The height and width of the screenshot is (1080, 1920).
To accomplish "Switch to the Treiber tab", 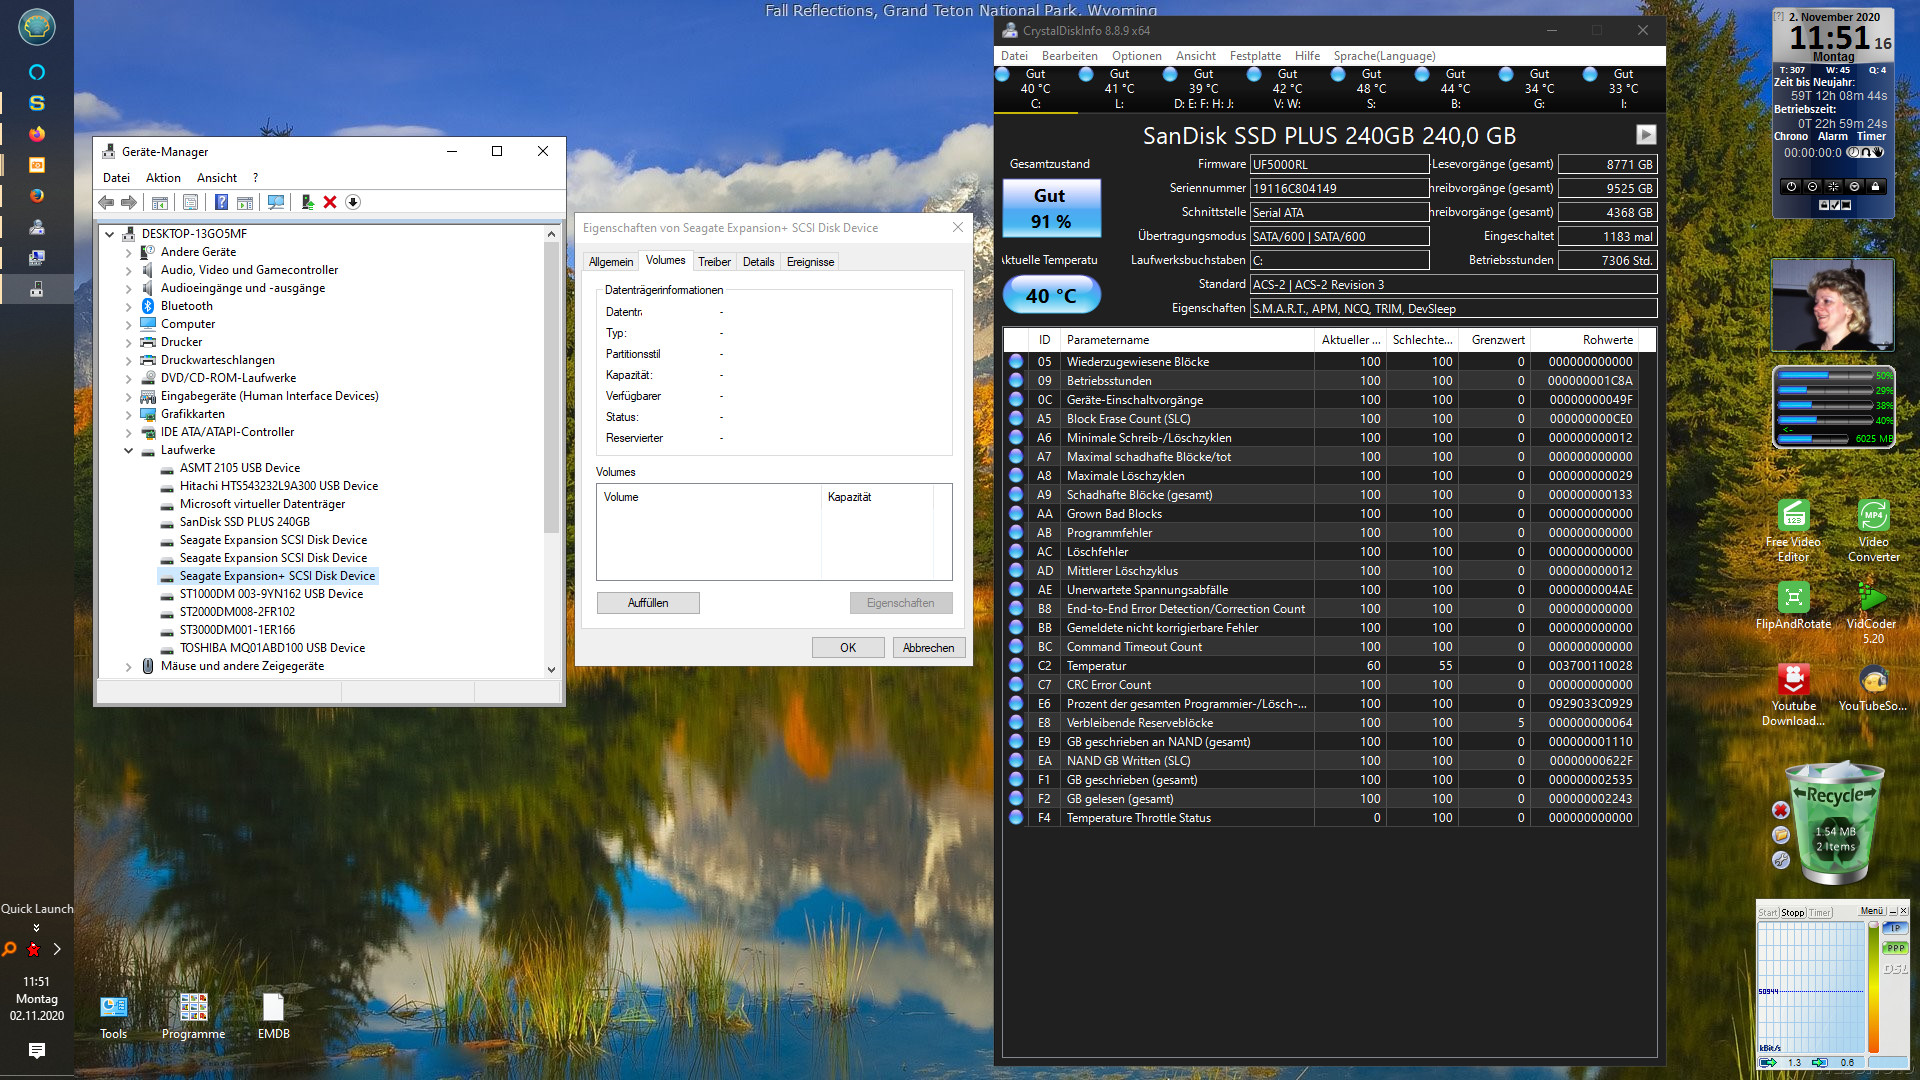I will 714,262.
